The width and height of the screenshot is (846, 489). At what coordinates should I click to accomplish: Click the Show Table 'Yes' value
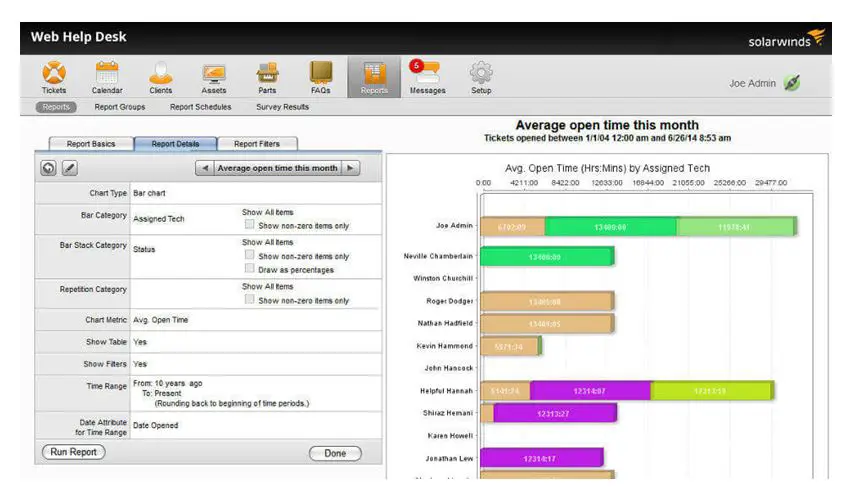pyautogui.click(x=140, y=342)
